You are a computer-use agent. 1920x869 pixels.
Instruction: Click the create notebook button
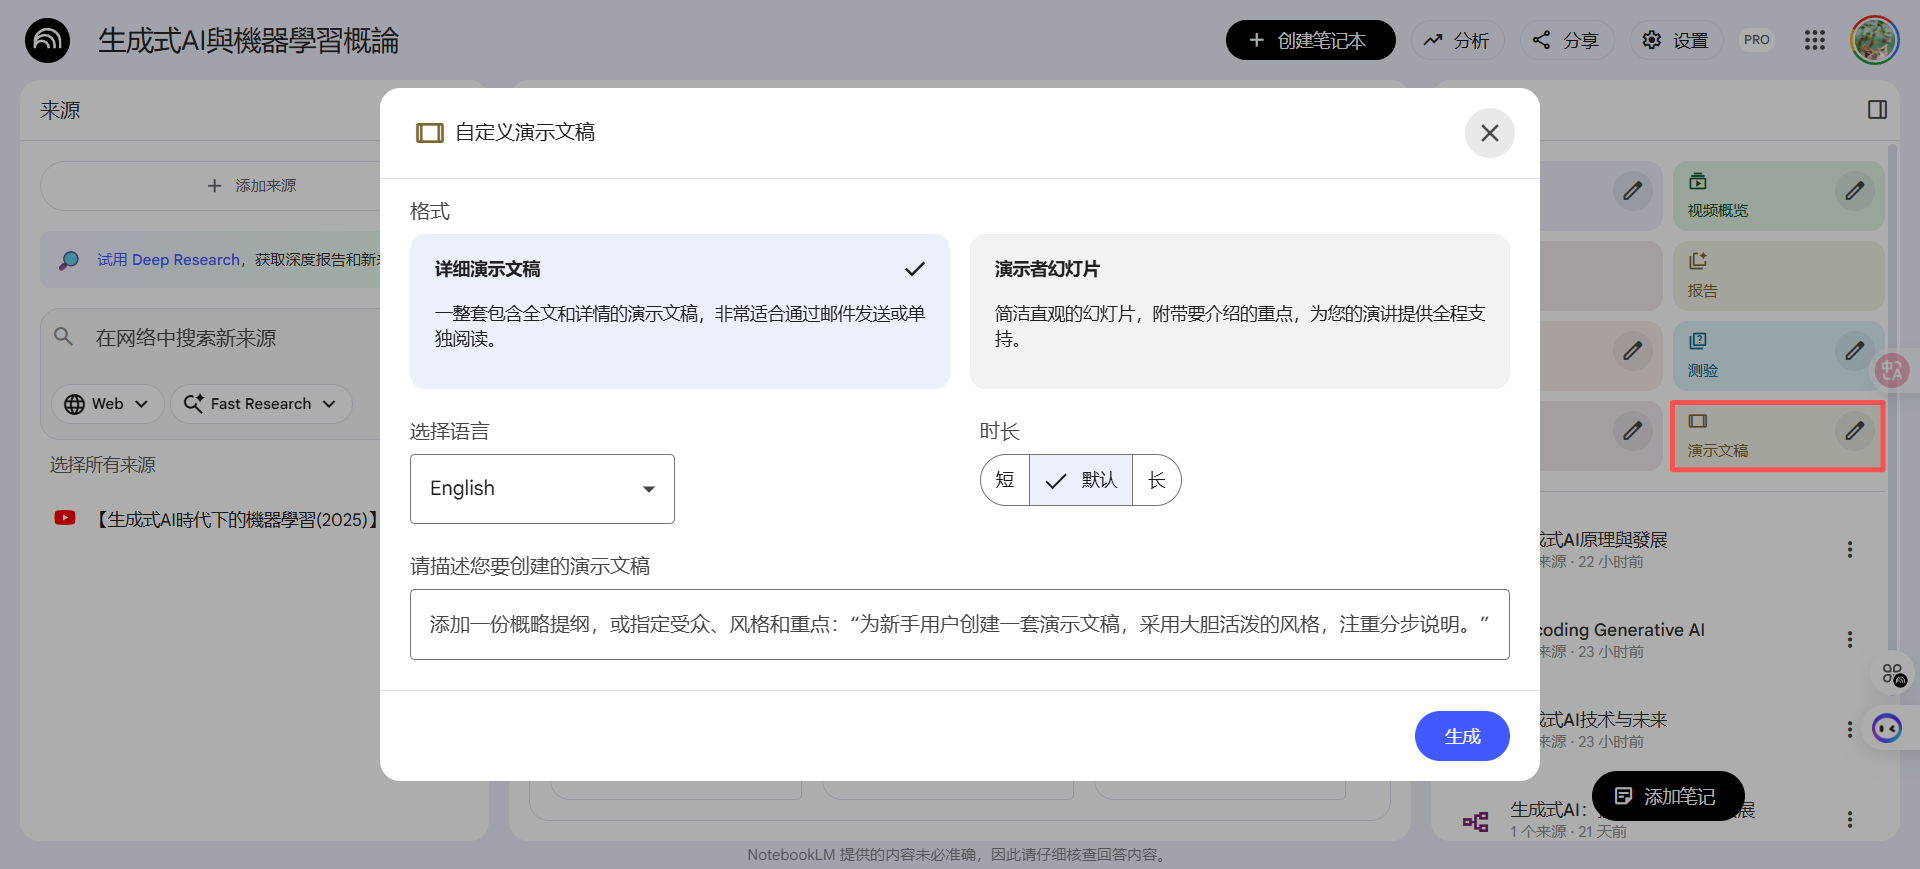click(1310, 40)
